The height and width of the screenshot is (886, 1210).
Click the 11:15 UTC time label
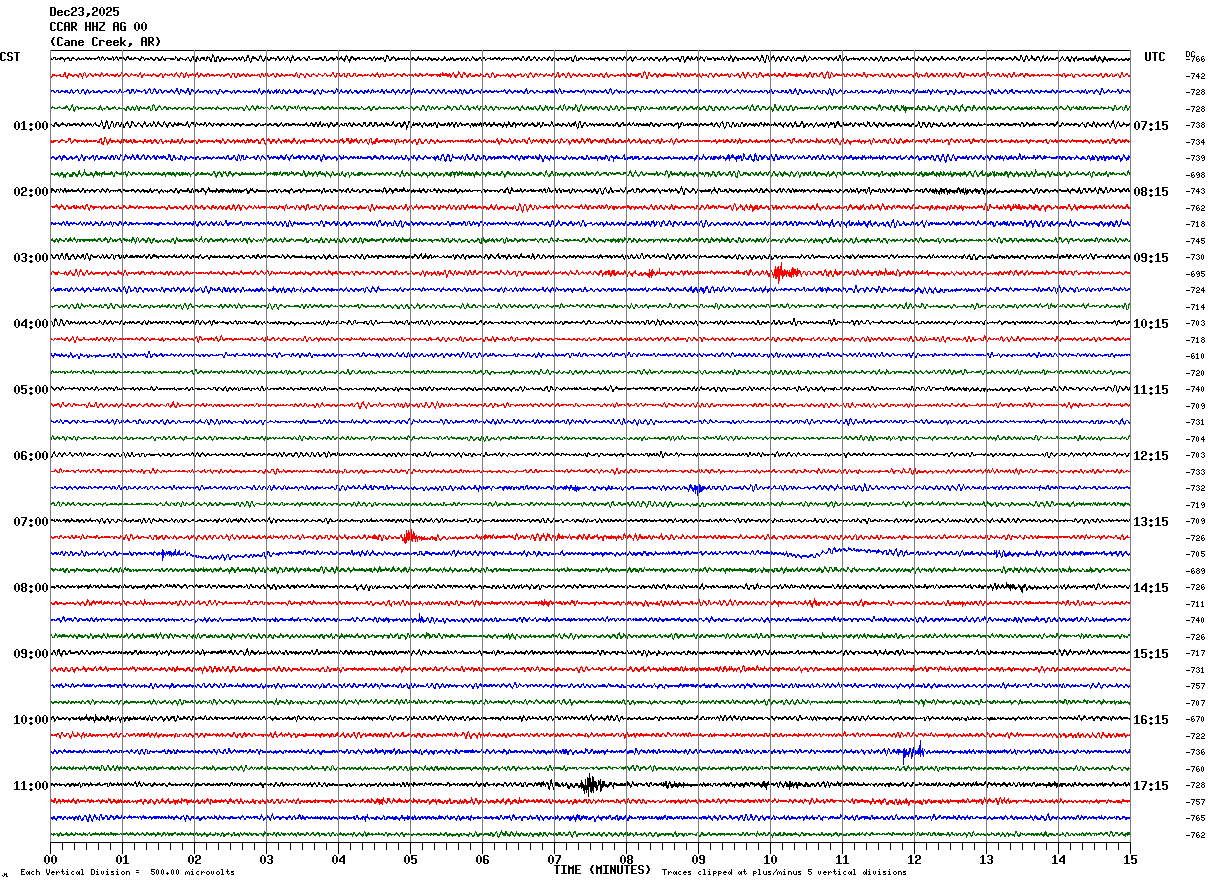[x=1151, y=390]
